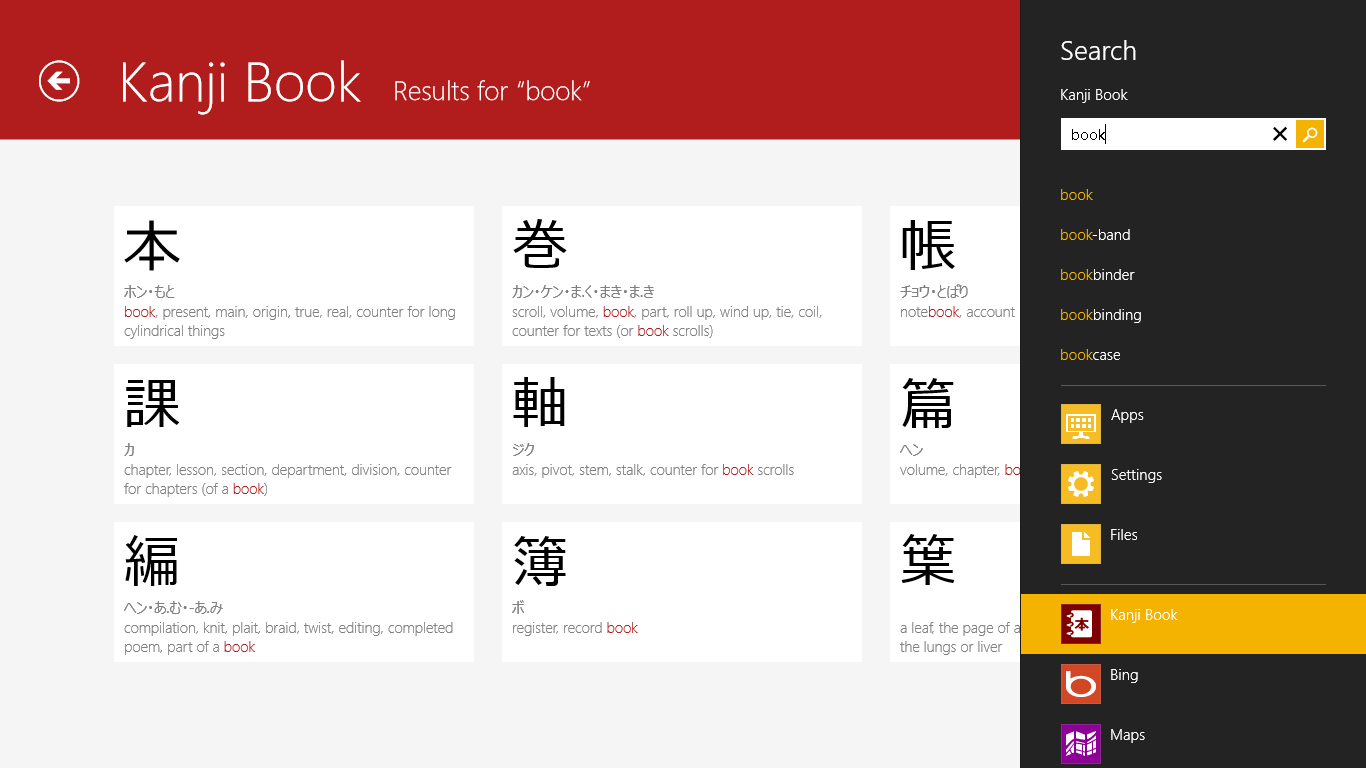Open the kanji tile for 本
Image resolution: width=1366 pixels, height=768 pixels.
(x=293, y=276)
